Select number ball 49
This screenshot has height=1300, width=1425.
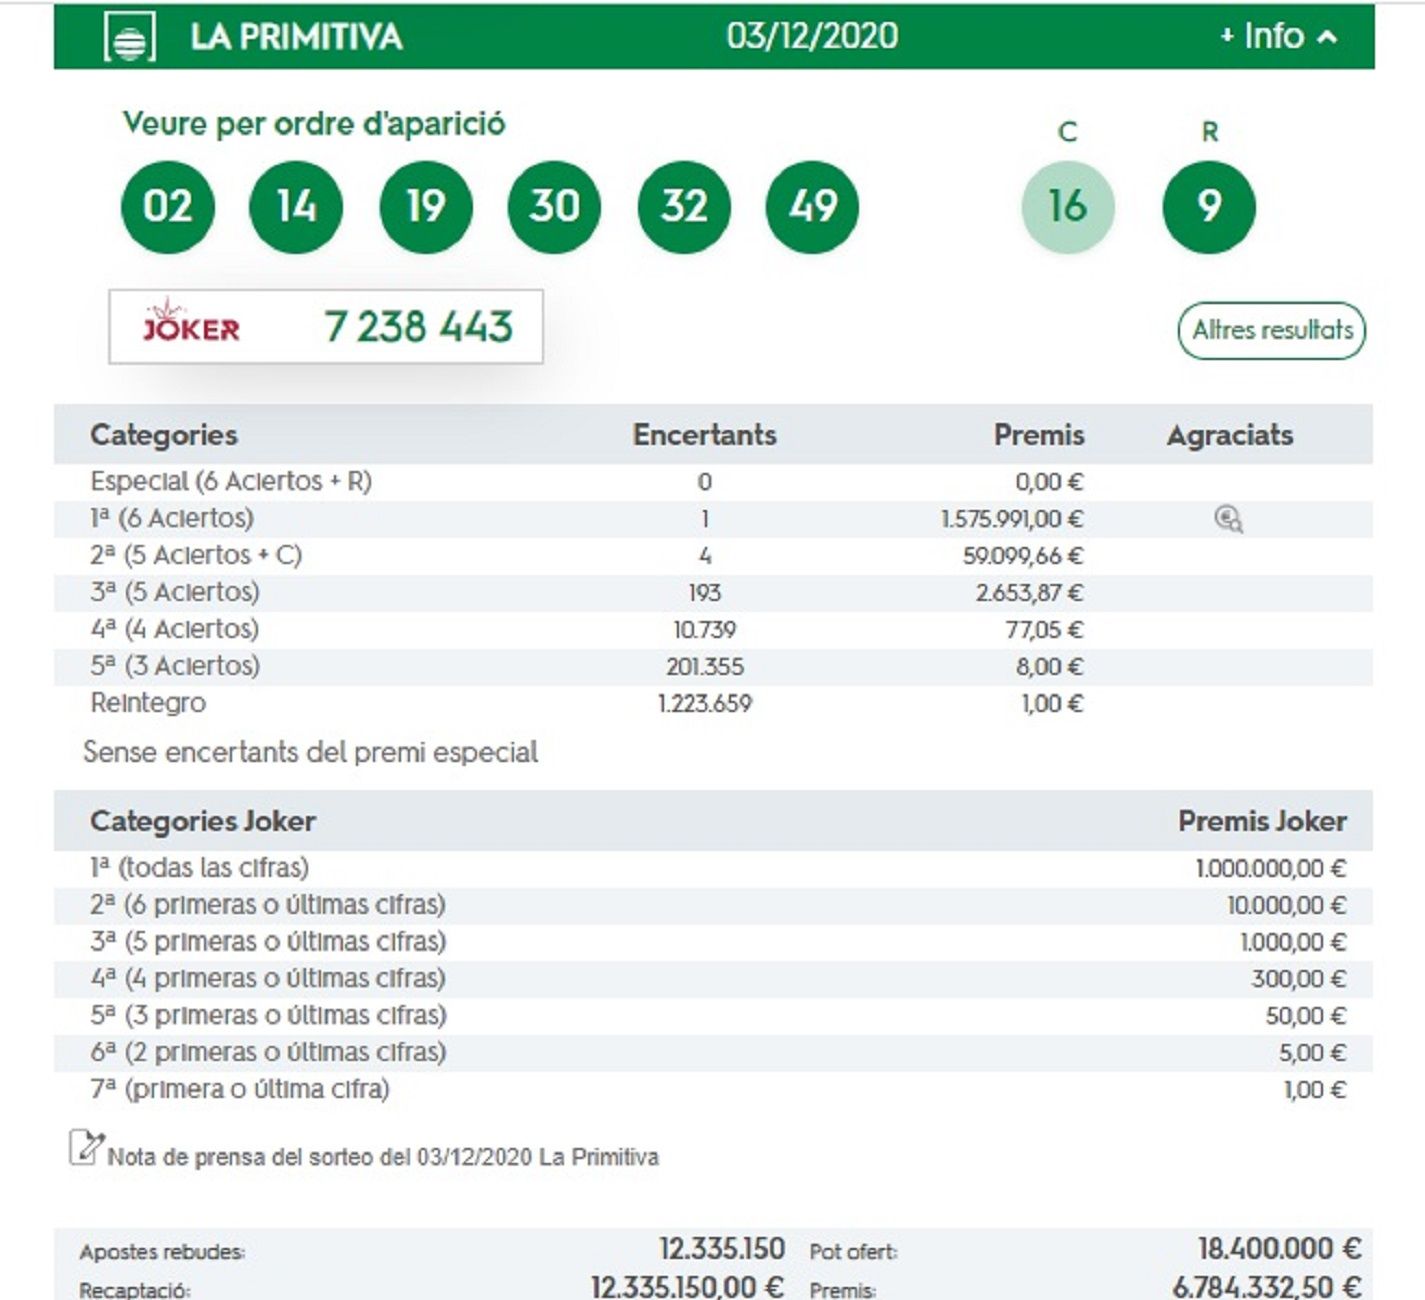(812, 207)
